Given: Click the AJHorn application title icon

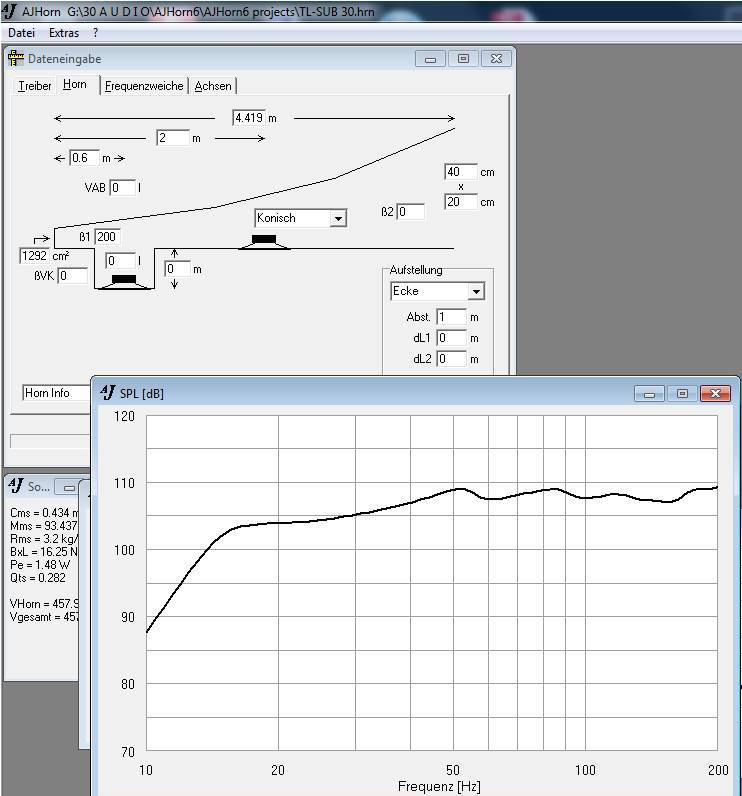Looking at the screenshot, I should coord(9,11).
